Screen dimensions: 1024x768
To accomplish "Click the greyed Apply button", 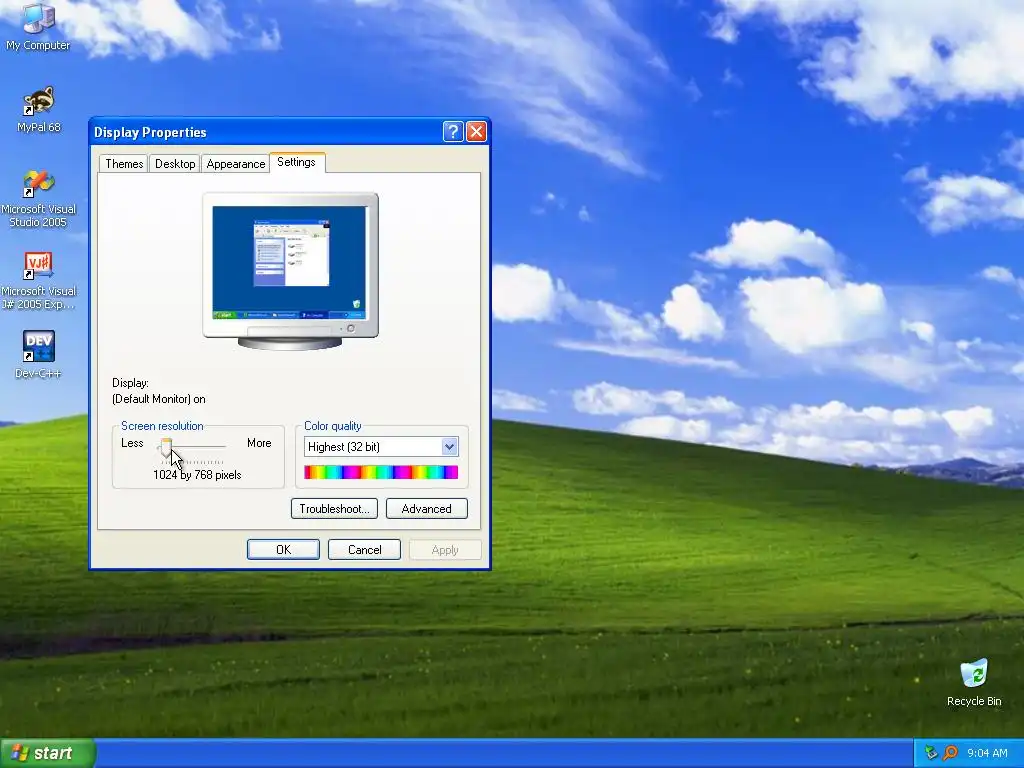I will 445,550.
